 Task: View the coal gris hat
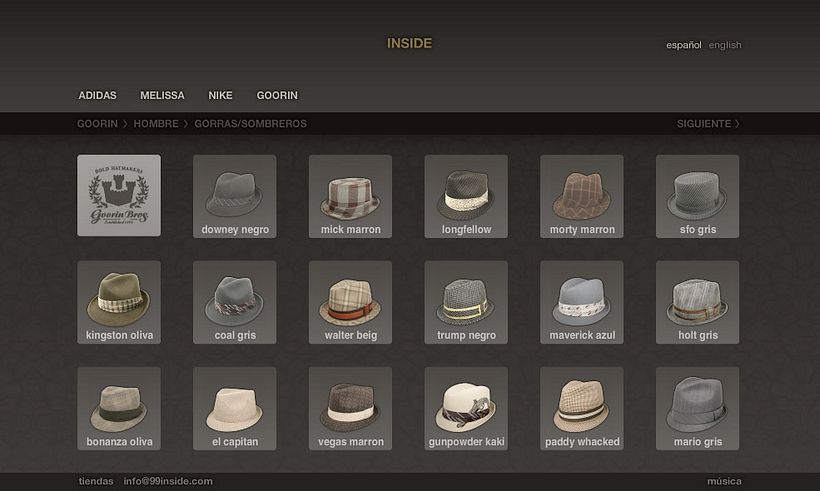235,302
